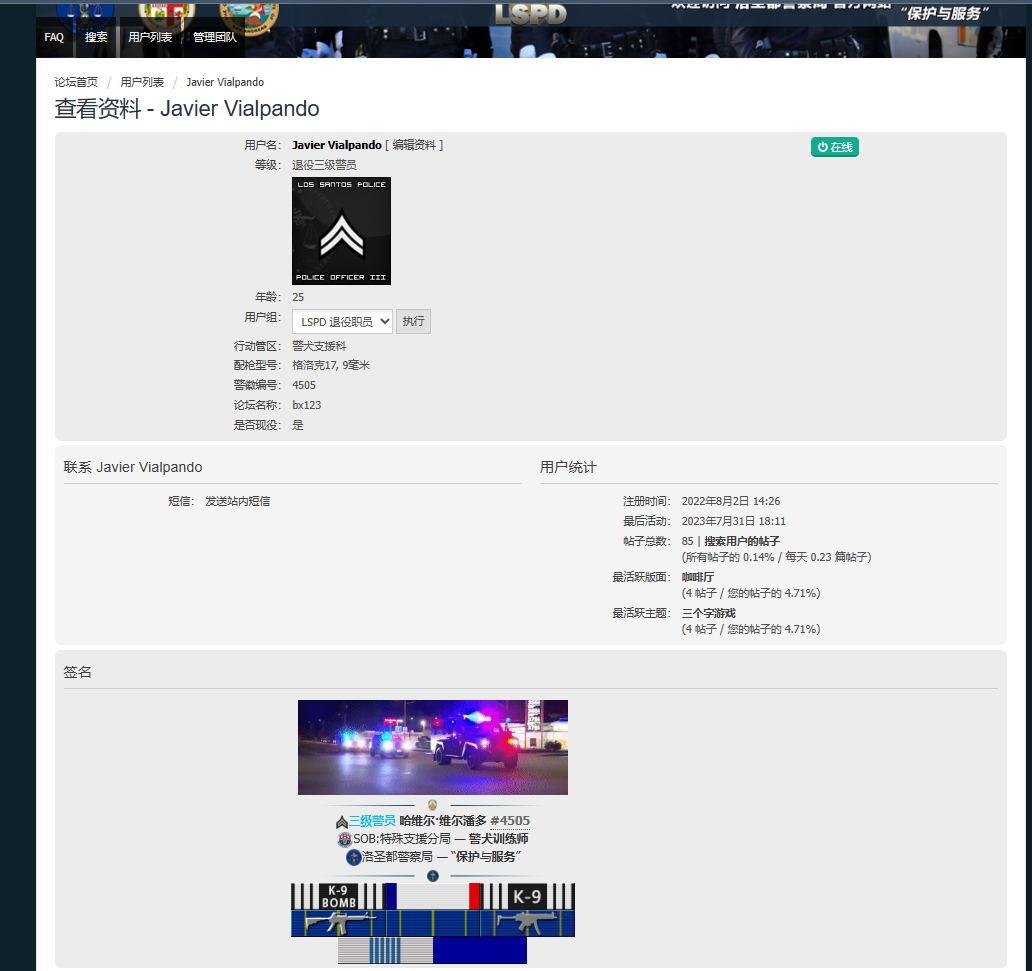Open the FAQ menu item

click(x=54, y=38)
